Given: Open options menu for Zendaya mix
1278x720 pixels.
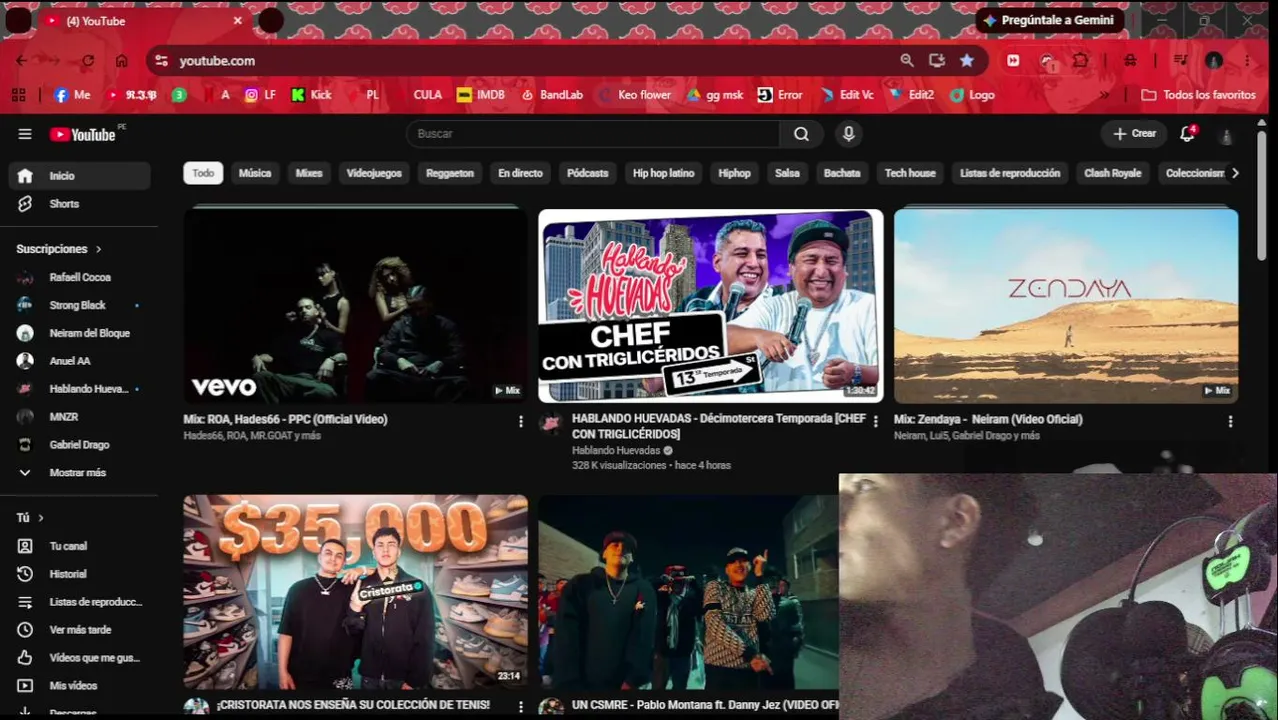Looking at the screenshot, I should click(1231, 422).
